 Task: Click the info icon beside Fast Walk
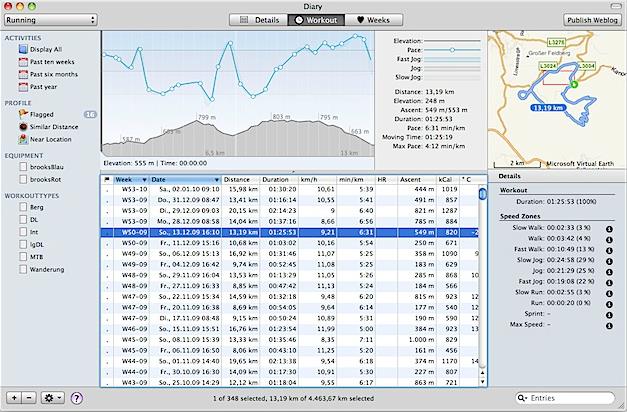[x=609, y=251]
